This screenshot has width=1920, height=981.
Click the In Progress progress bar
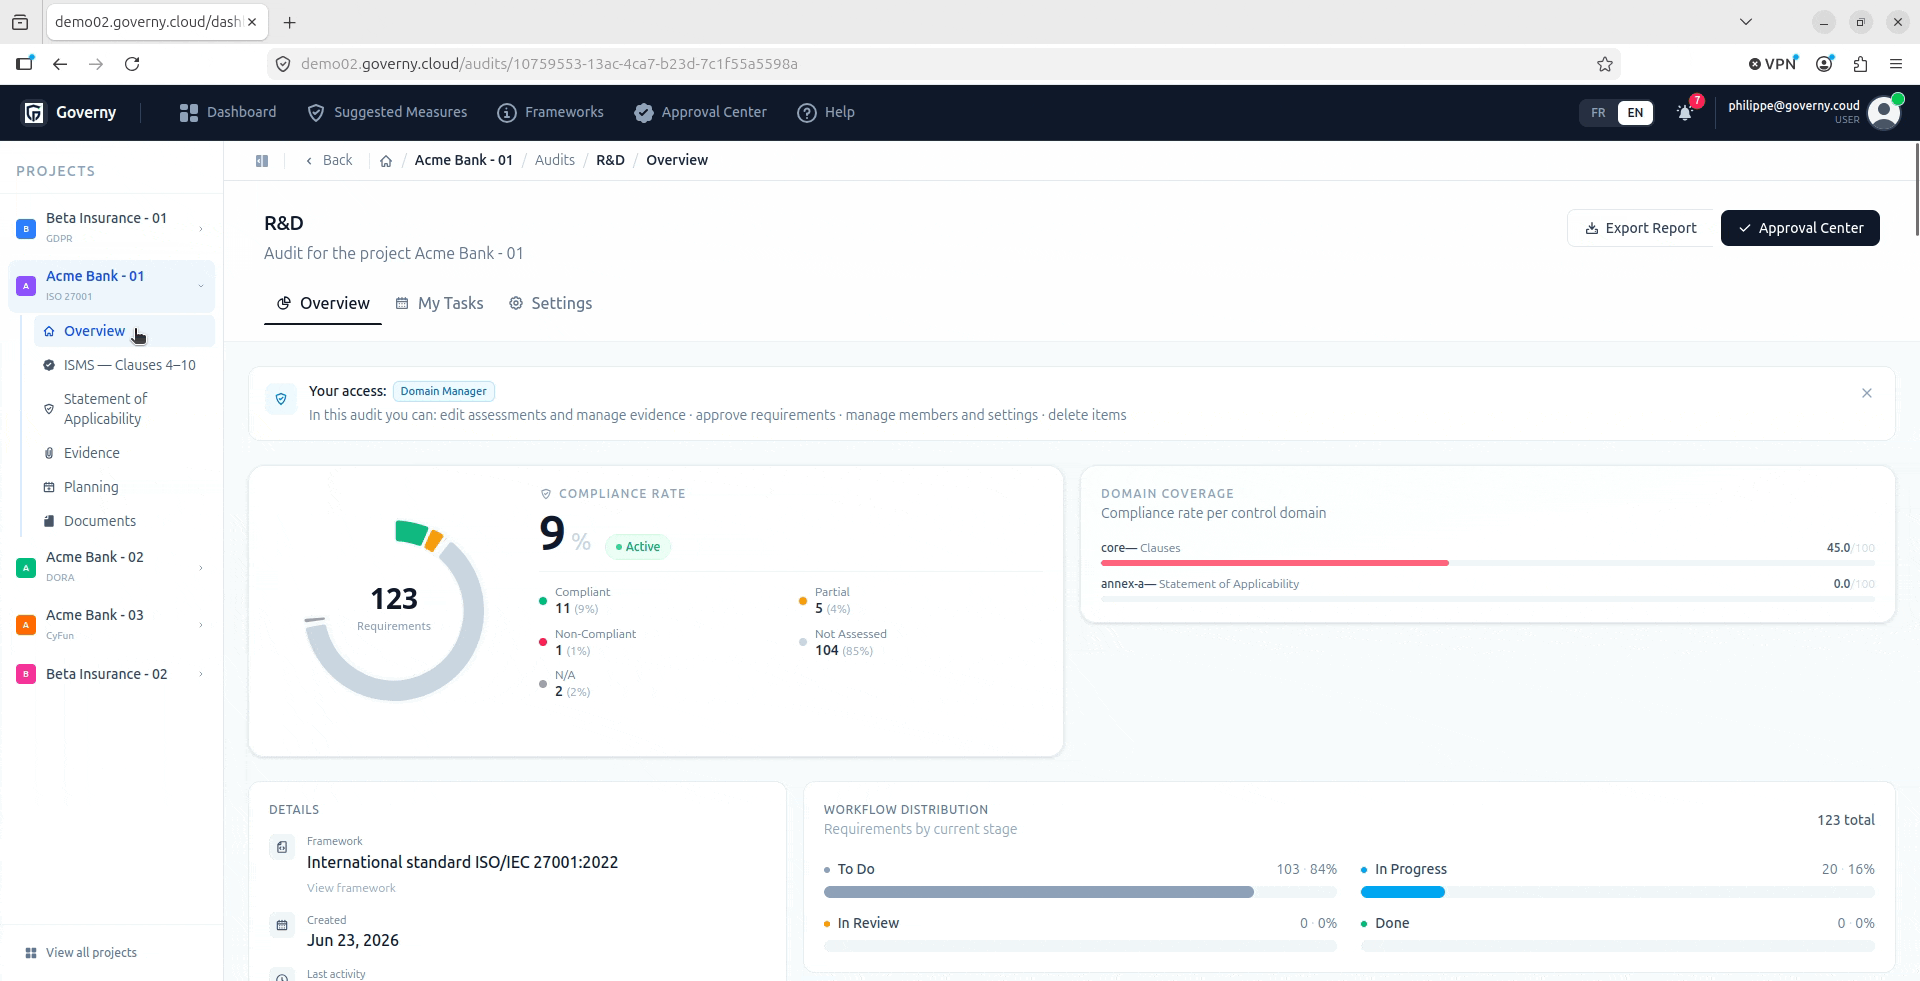pos(1617,892)
